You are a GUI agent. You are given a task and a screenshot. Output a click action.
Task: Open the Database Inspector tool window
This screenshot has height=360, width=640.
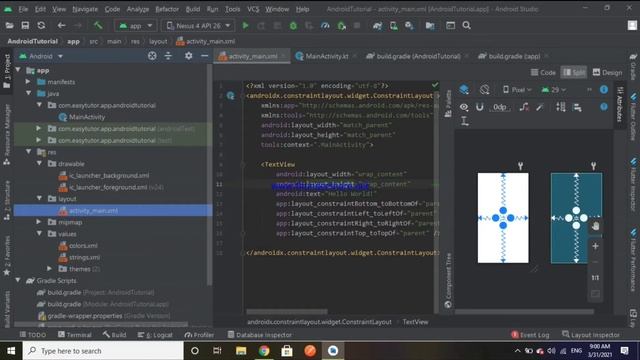pyautogui.click(x=260, y=335)
